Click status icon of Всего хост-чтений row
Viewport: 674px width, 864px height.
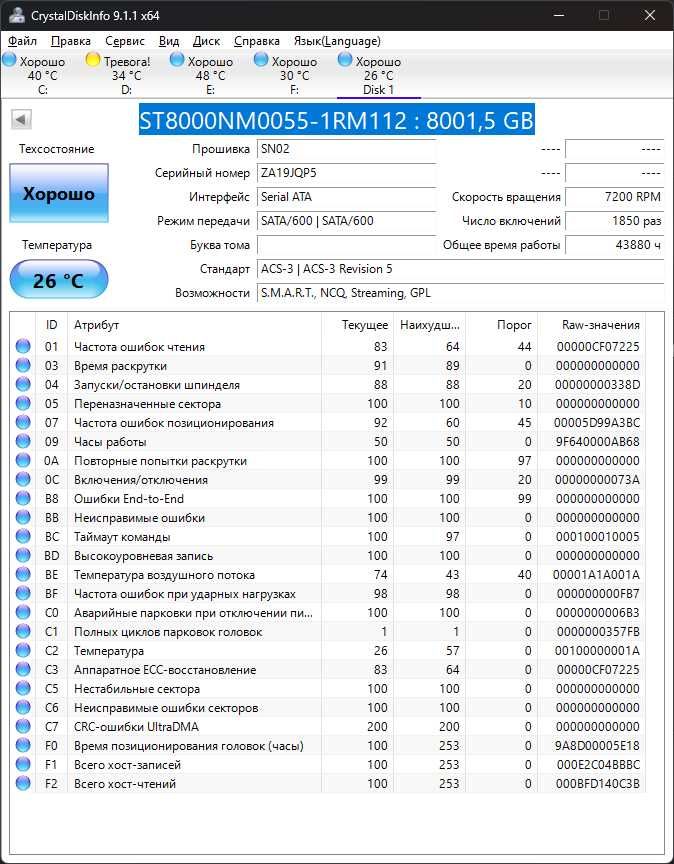tap(23, 784)
